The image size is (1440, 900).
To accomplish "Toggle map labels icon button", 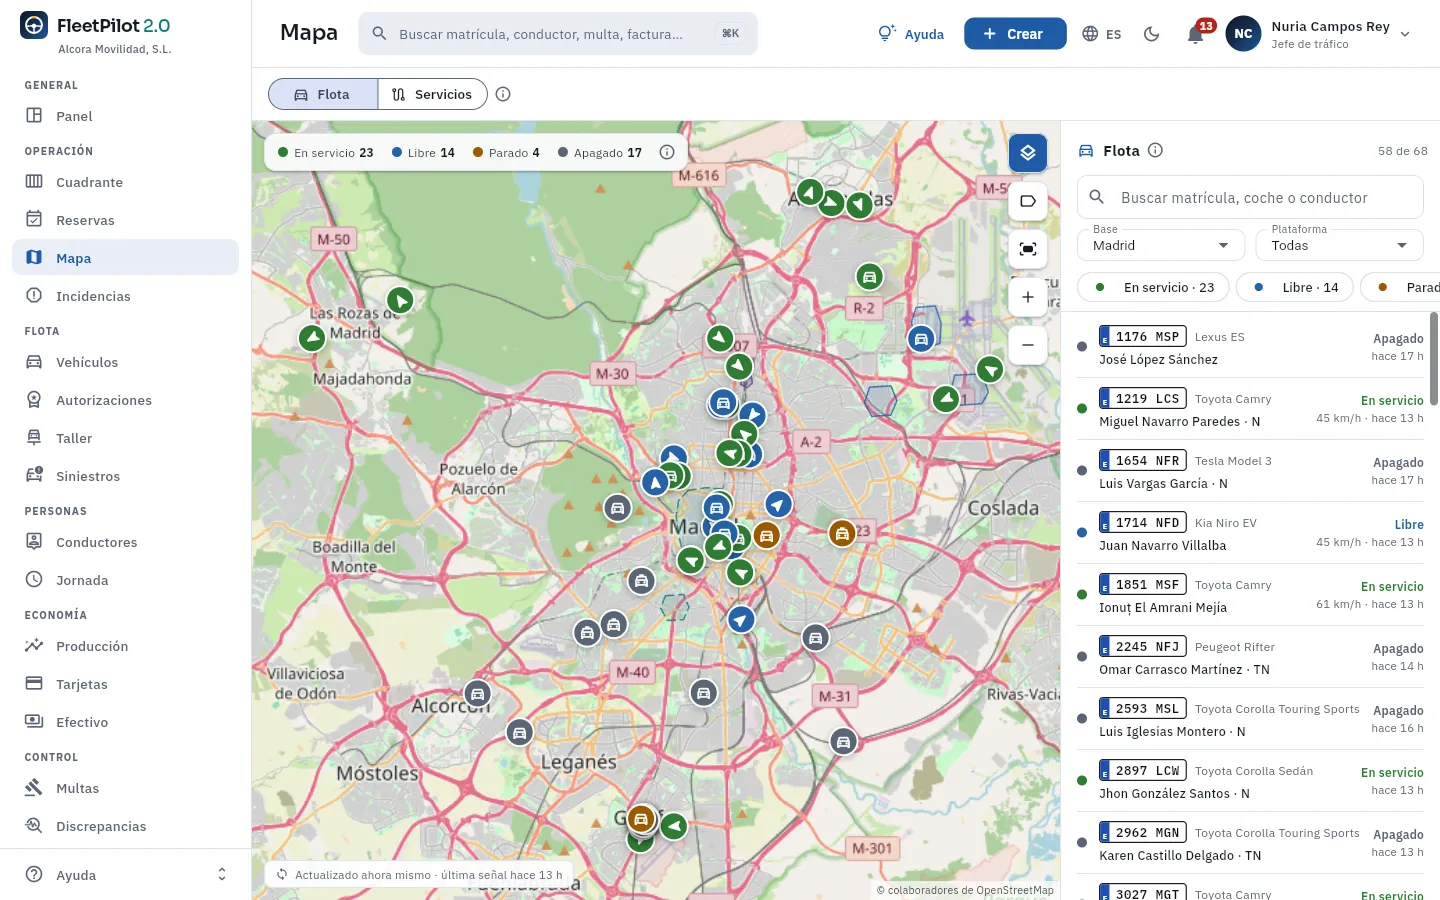I will point(1028,201).
